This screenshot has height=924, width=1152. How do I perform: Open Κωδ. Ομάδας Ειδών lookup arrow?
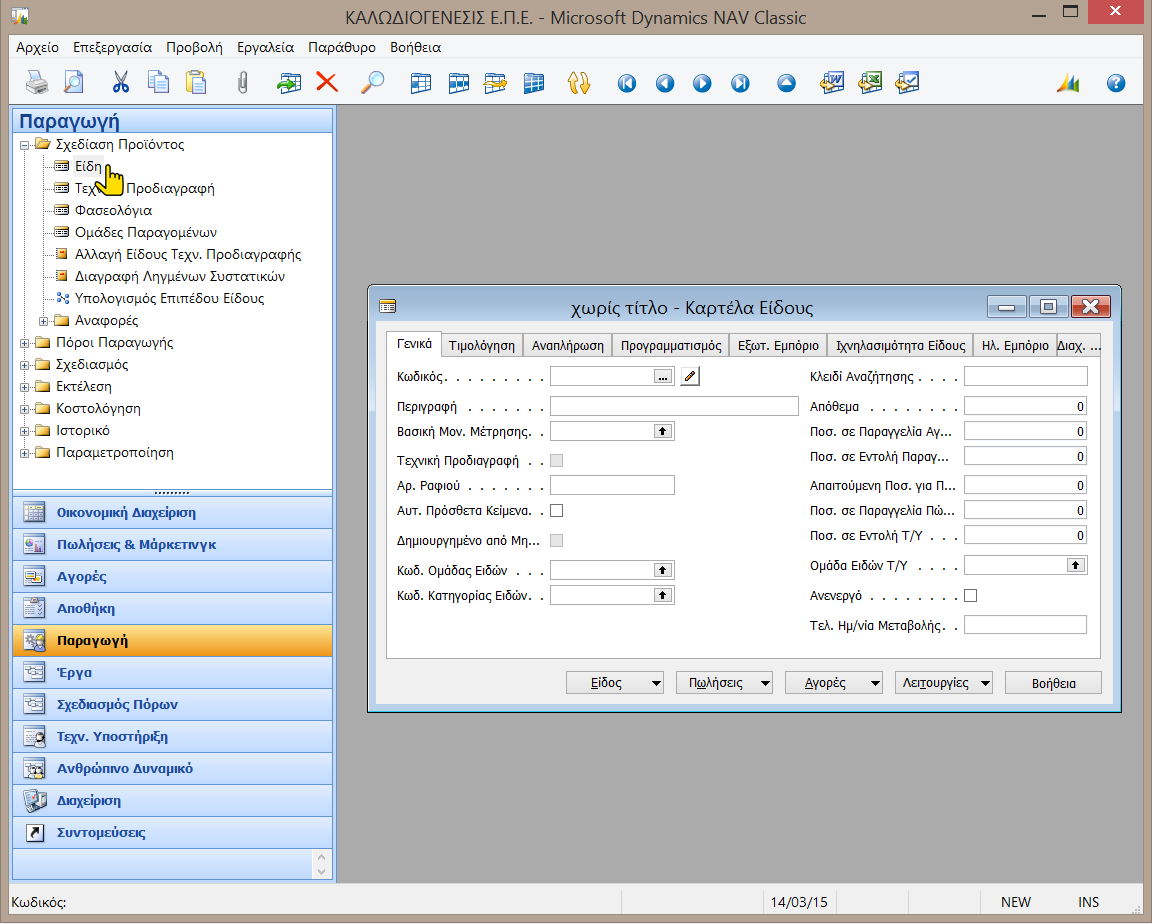coord(663,570)
